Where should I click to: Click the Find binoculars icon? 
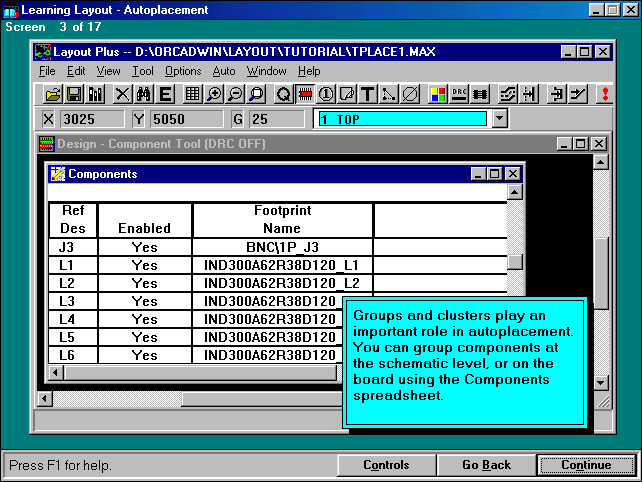coord(143,94)
